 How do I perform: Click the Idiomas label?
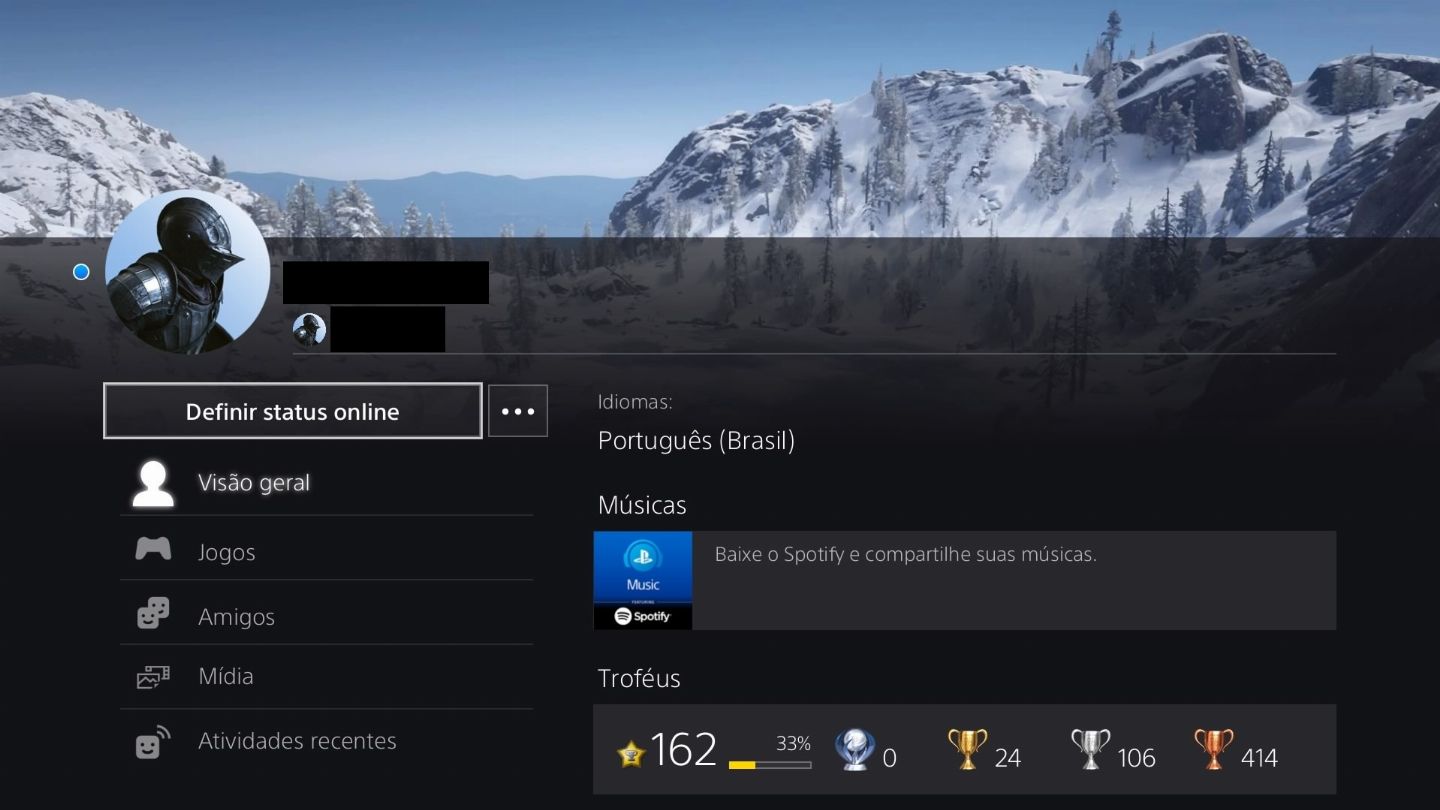point(635,402)
